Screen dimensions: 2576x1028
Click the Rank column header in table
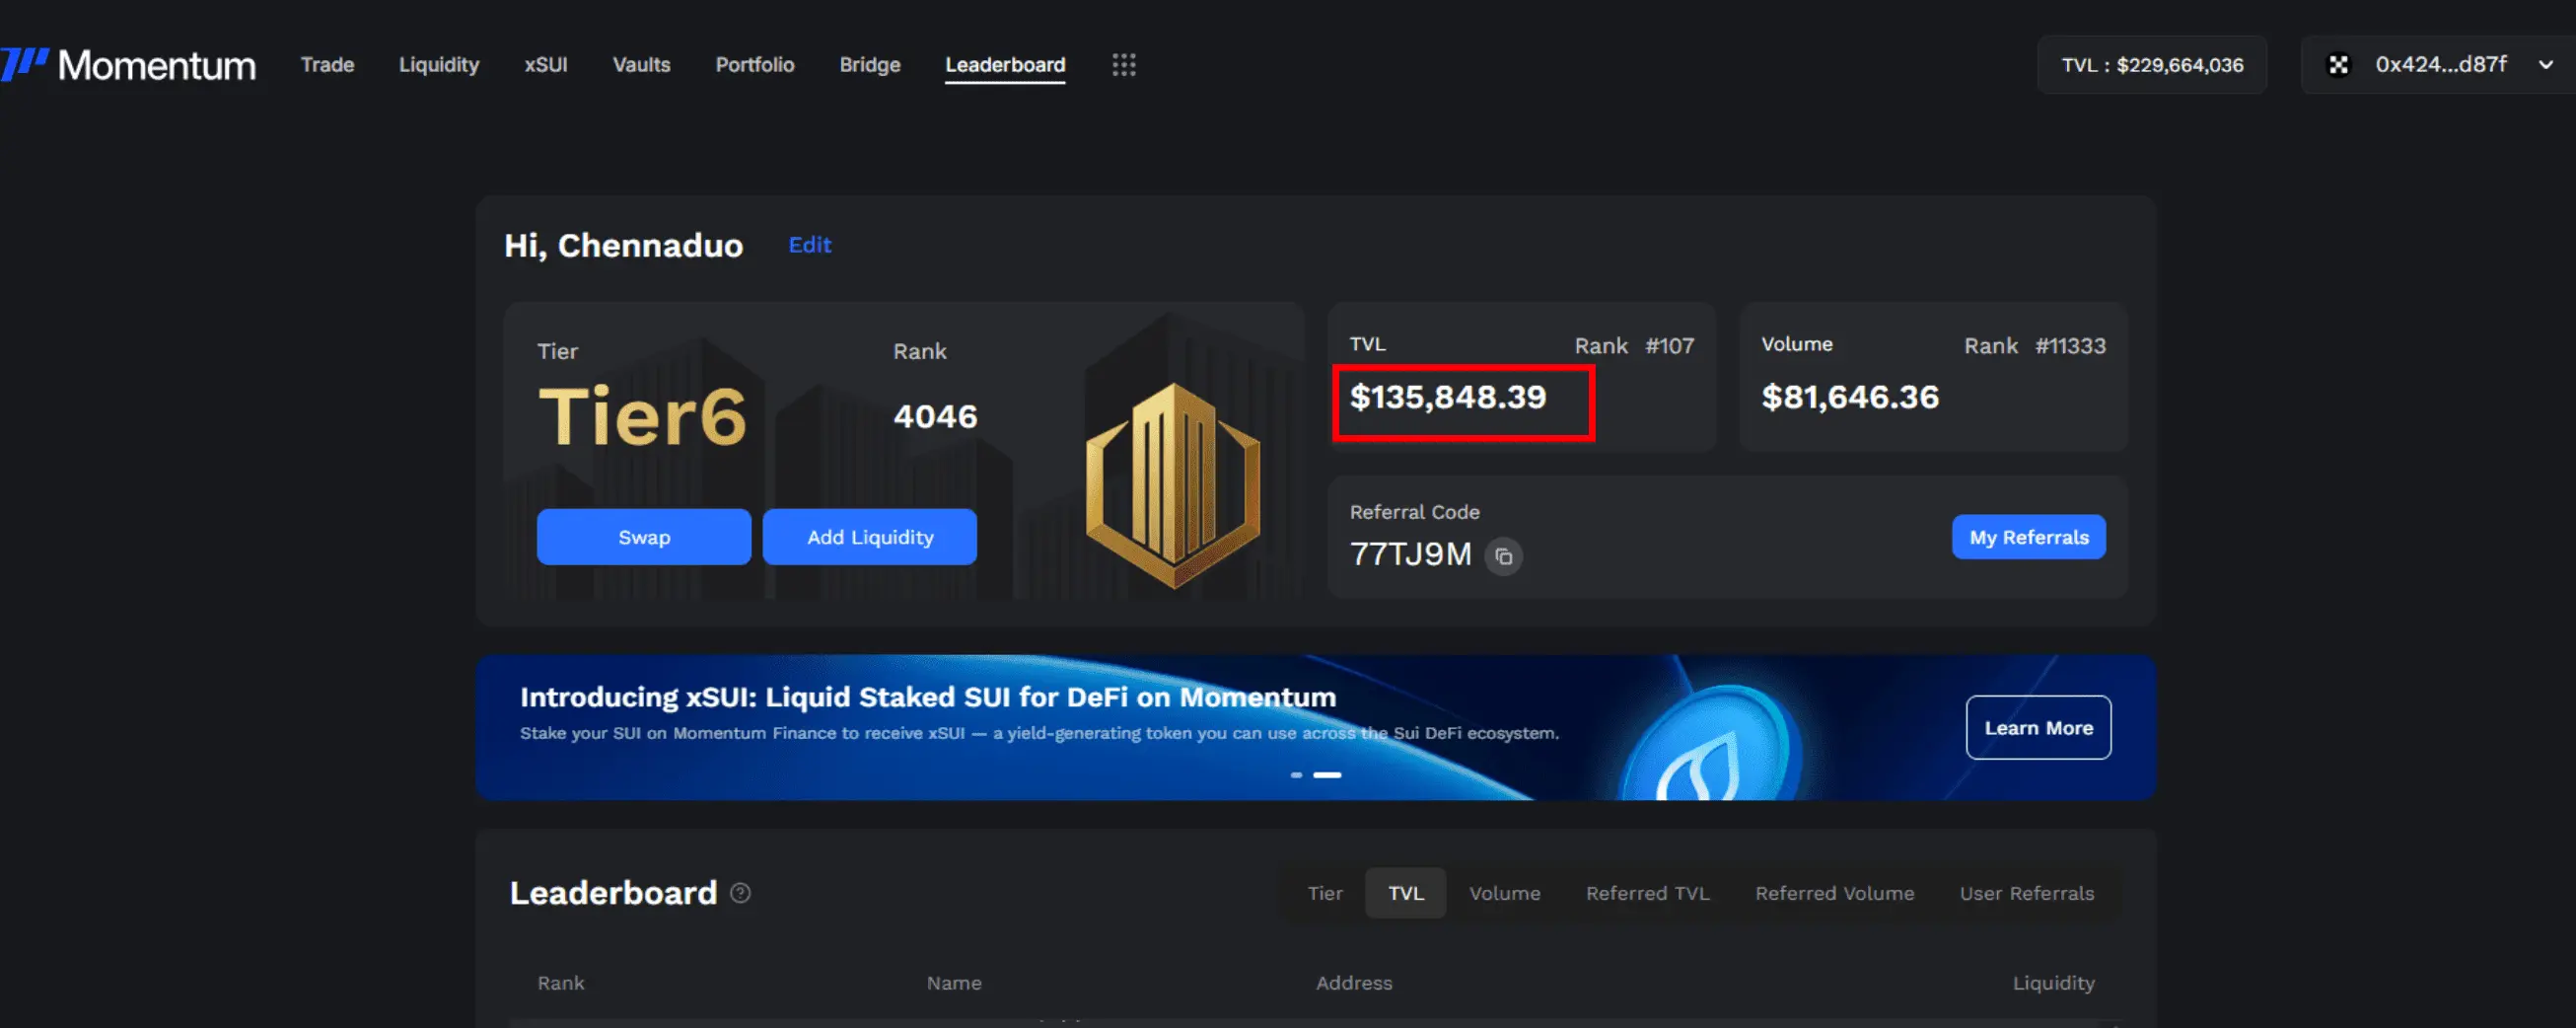point(561,983)
